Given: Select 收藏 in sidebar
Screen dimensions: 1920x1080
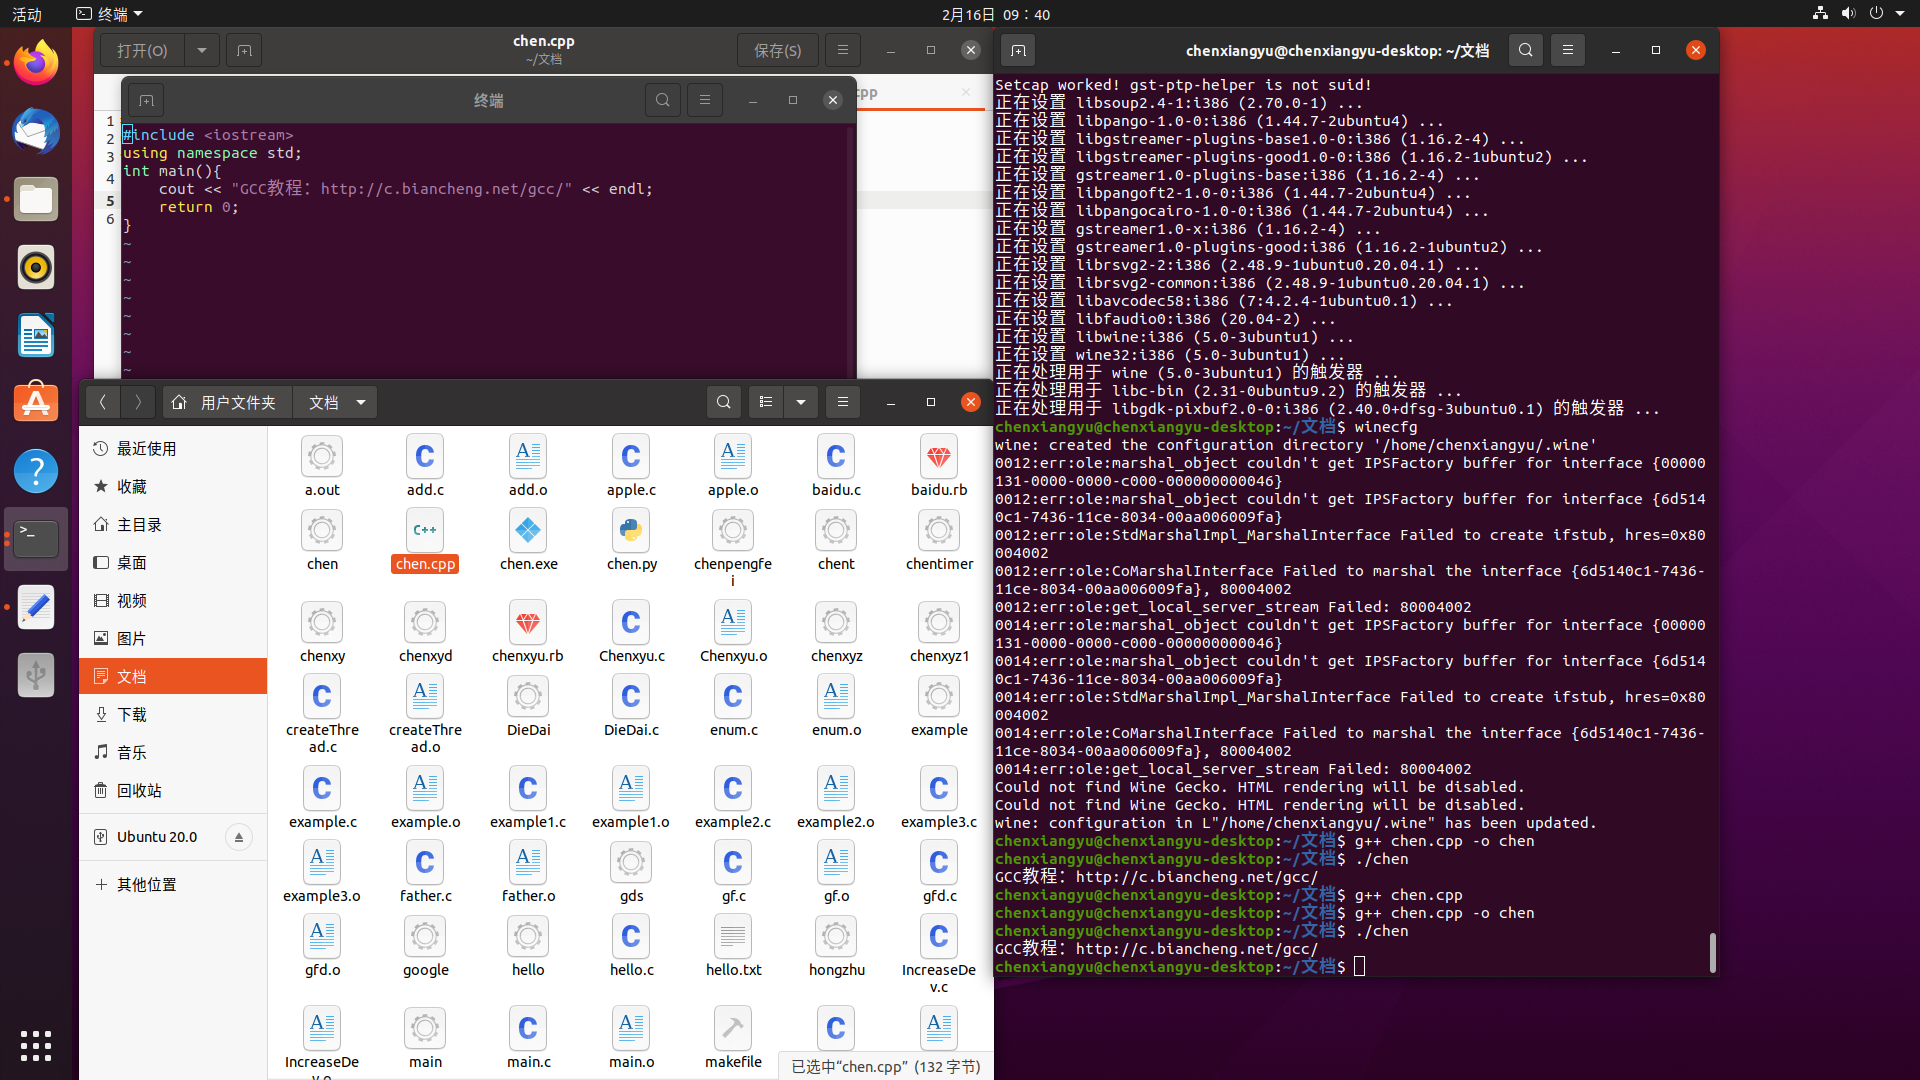Looking at the screenshot, I should tap(173, 486).
